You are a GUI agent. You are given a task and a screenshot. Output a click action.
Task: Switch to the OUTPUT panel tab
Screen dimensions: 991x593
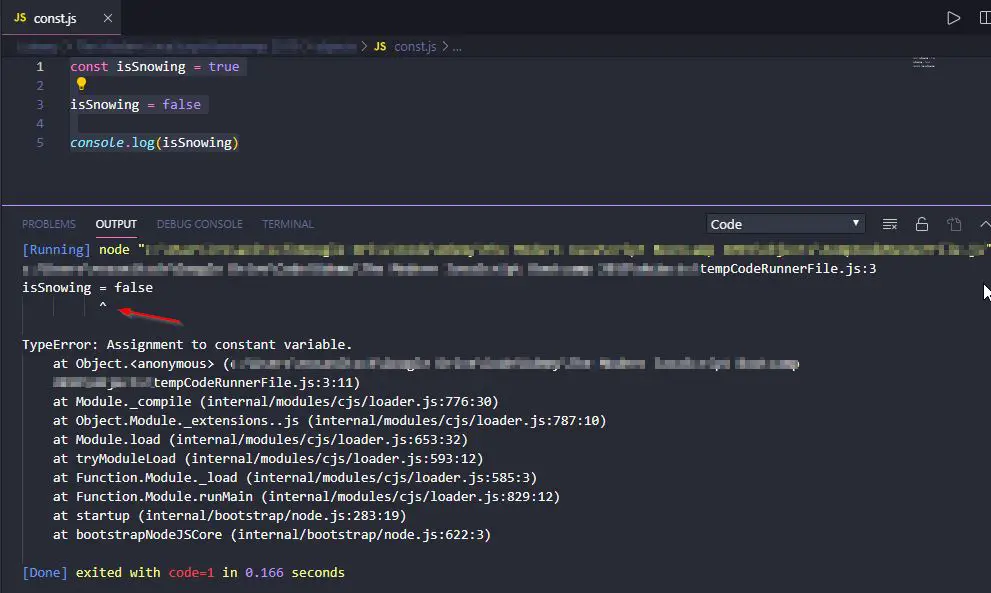116,224
